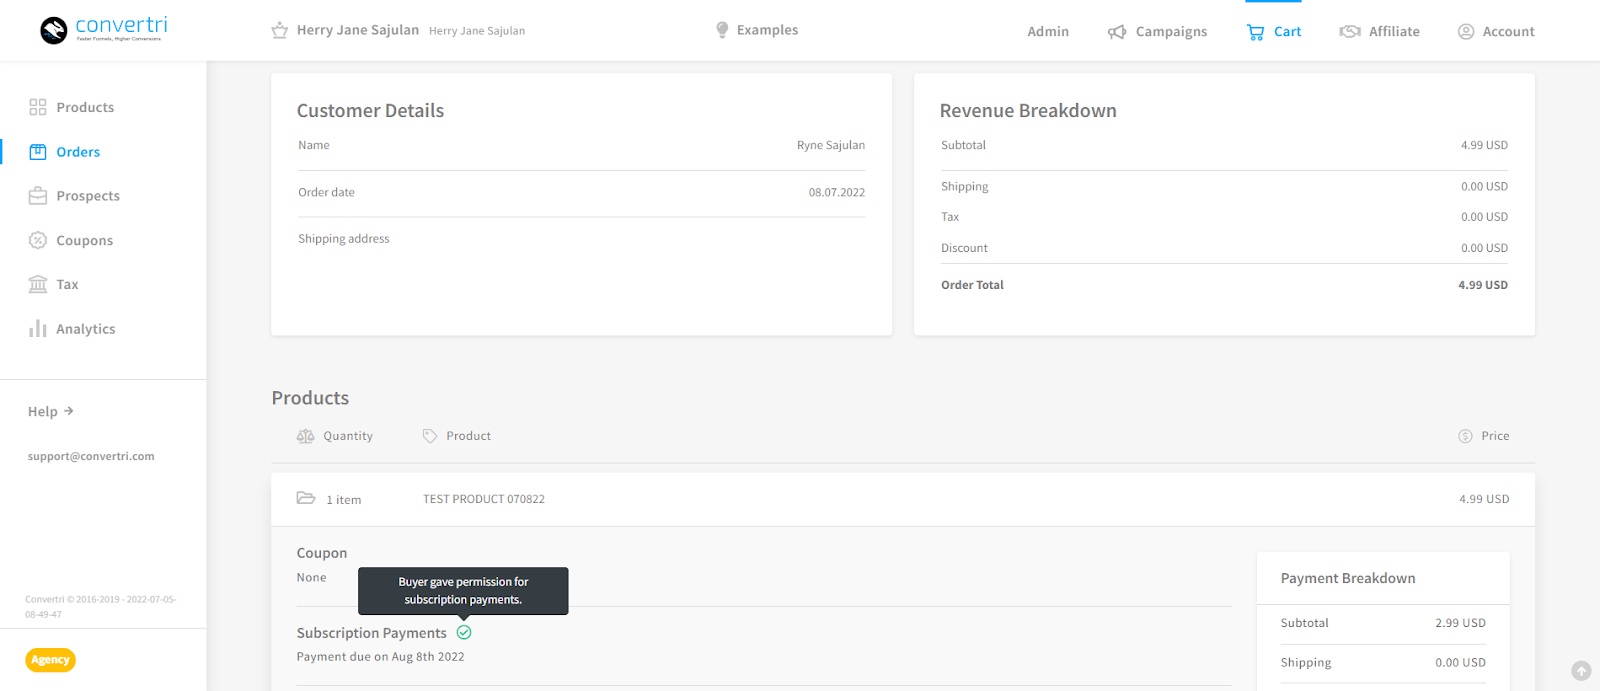1600x691 pixels.
Task: Click the Admin link
Action: tap(1048, 32)
